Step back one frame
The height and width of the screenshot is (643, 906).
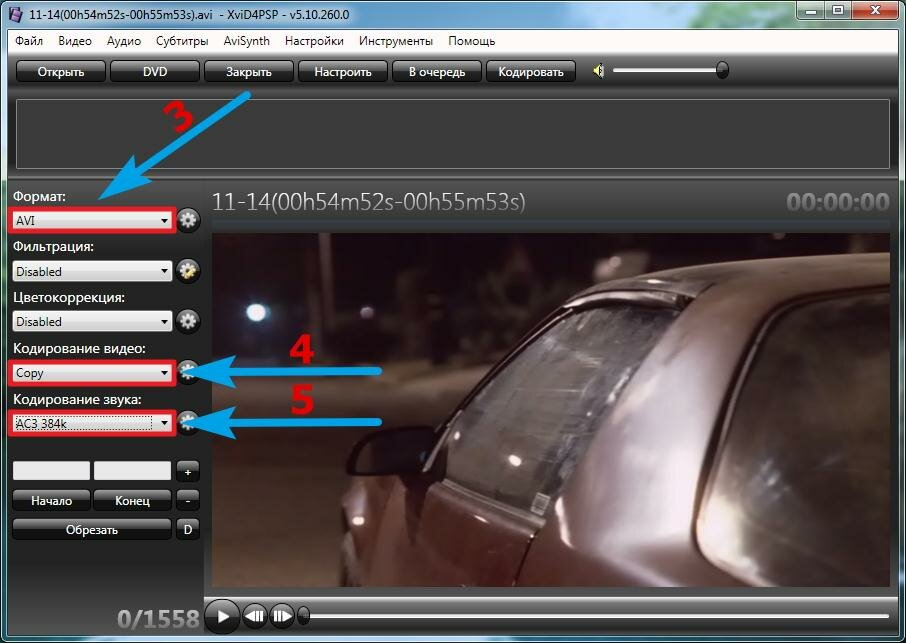(255, 616)
